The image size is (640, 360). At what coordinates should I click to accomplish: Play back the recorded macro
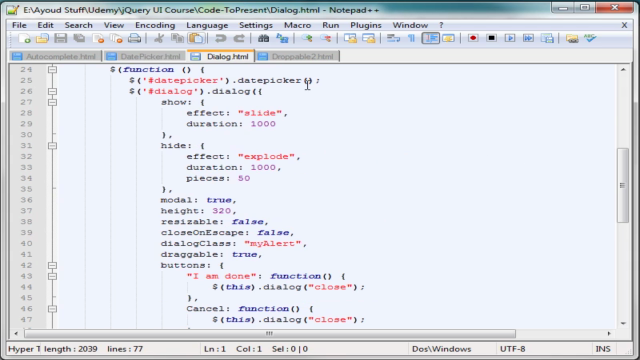(x=510, y=38)
